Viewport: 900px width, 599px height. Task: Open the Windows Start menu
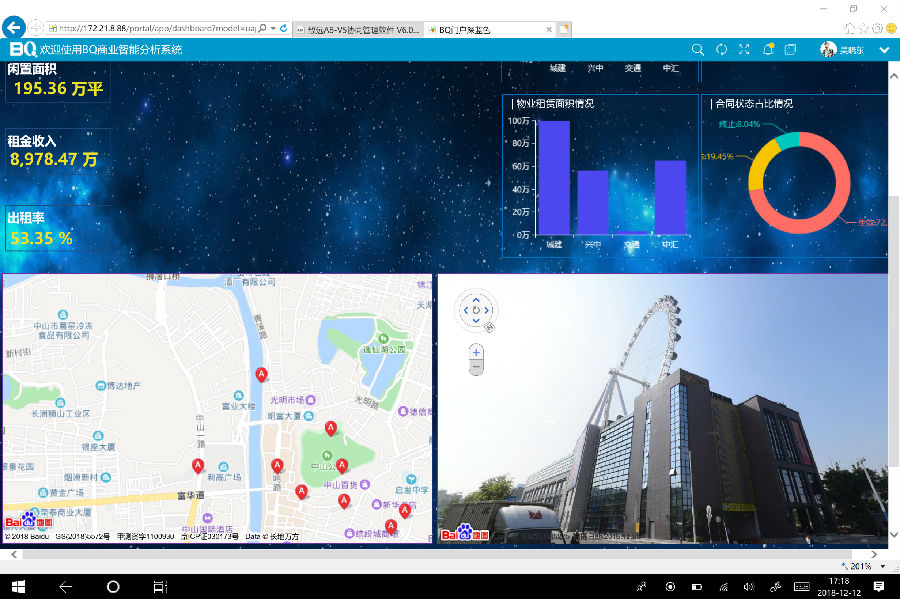pyautogui.click(x=17, y=586)
